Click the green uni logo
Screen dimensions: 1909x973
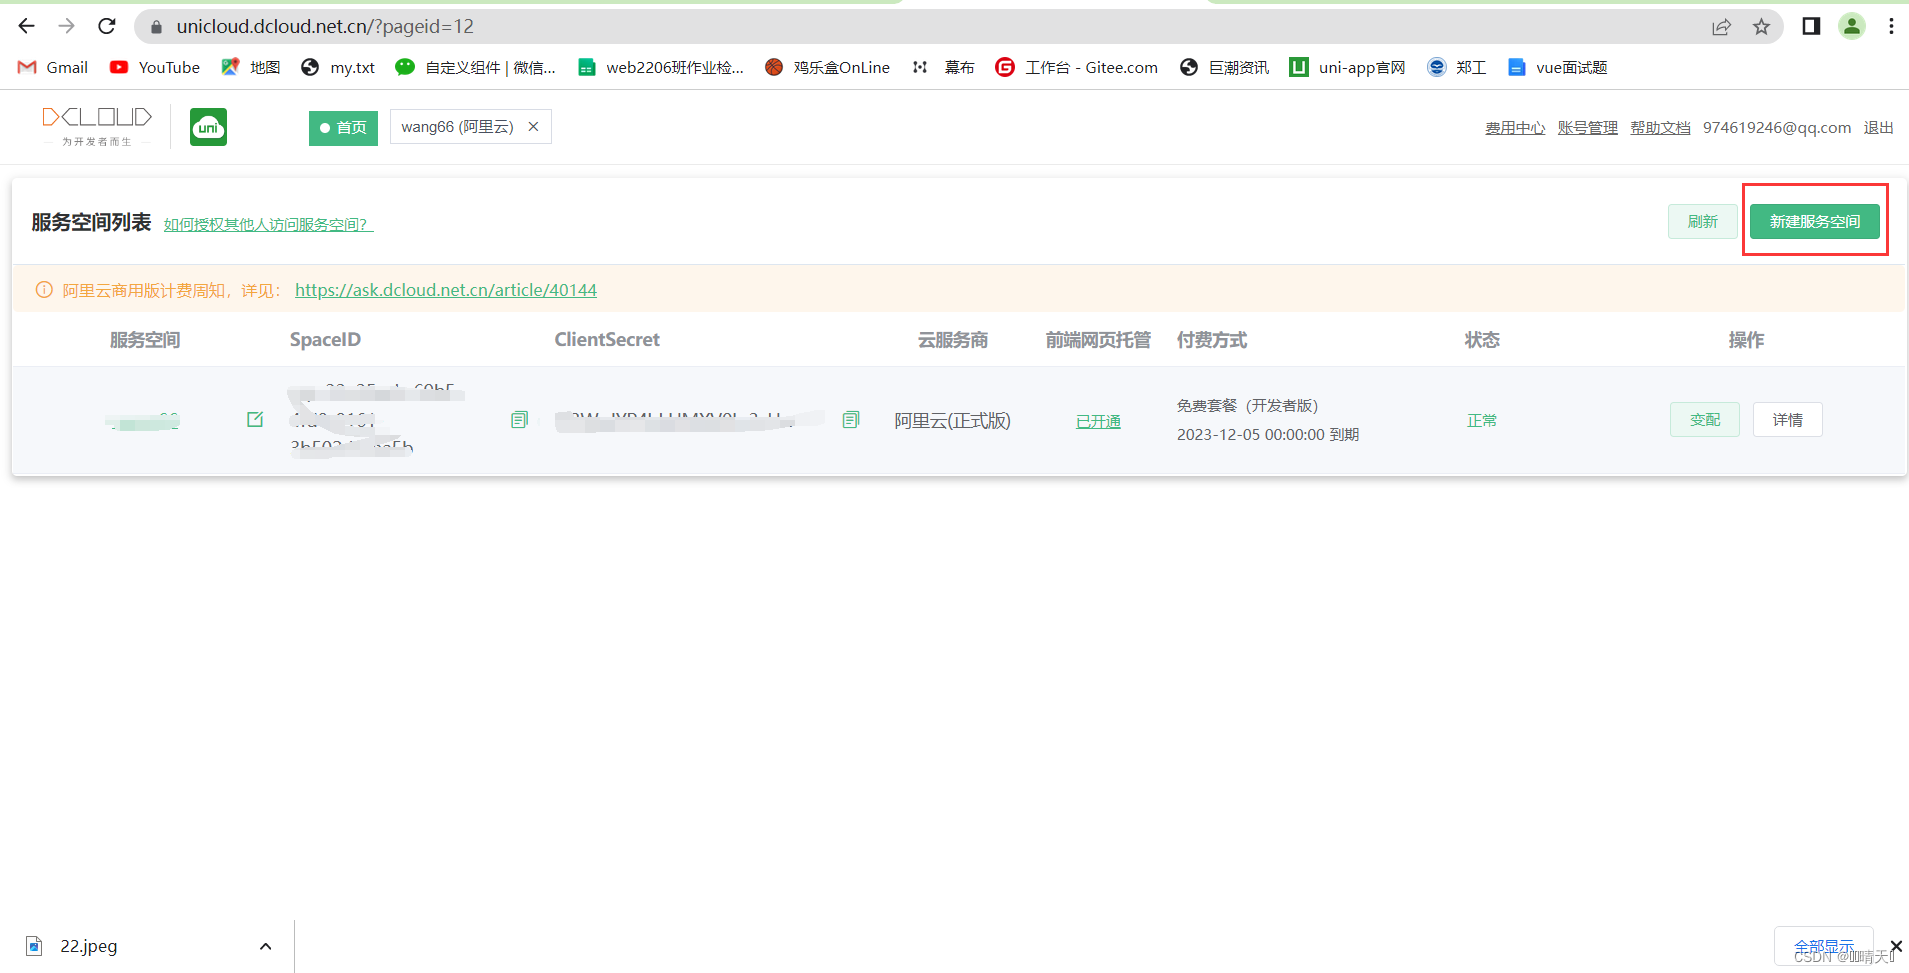pos(208,127)
